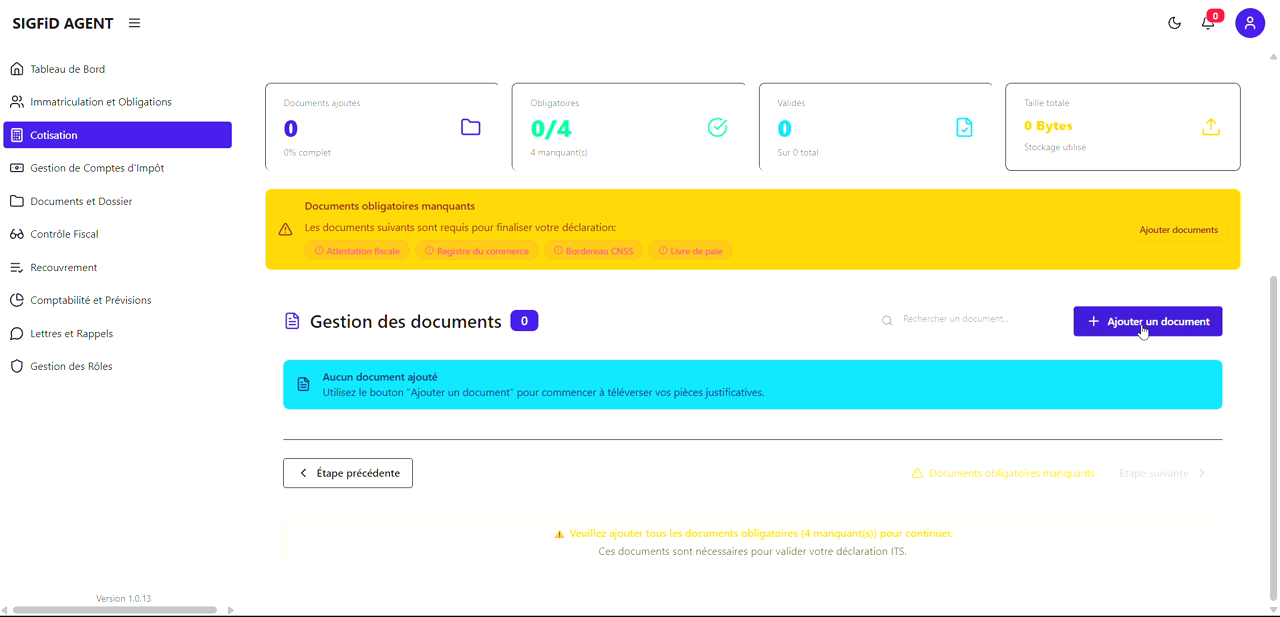Open the user profile avatar icon
Viewport: 1280px width, 617px height.
coord(1249,22)
